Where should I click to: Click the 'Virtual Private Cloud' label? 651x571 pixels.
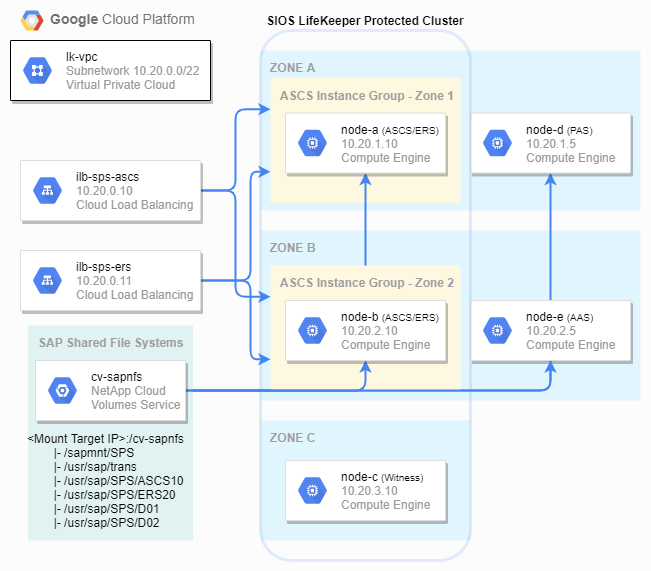[120, 85]
